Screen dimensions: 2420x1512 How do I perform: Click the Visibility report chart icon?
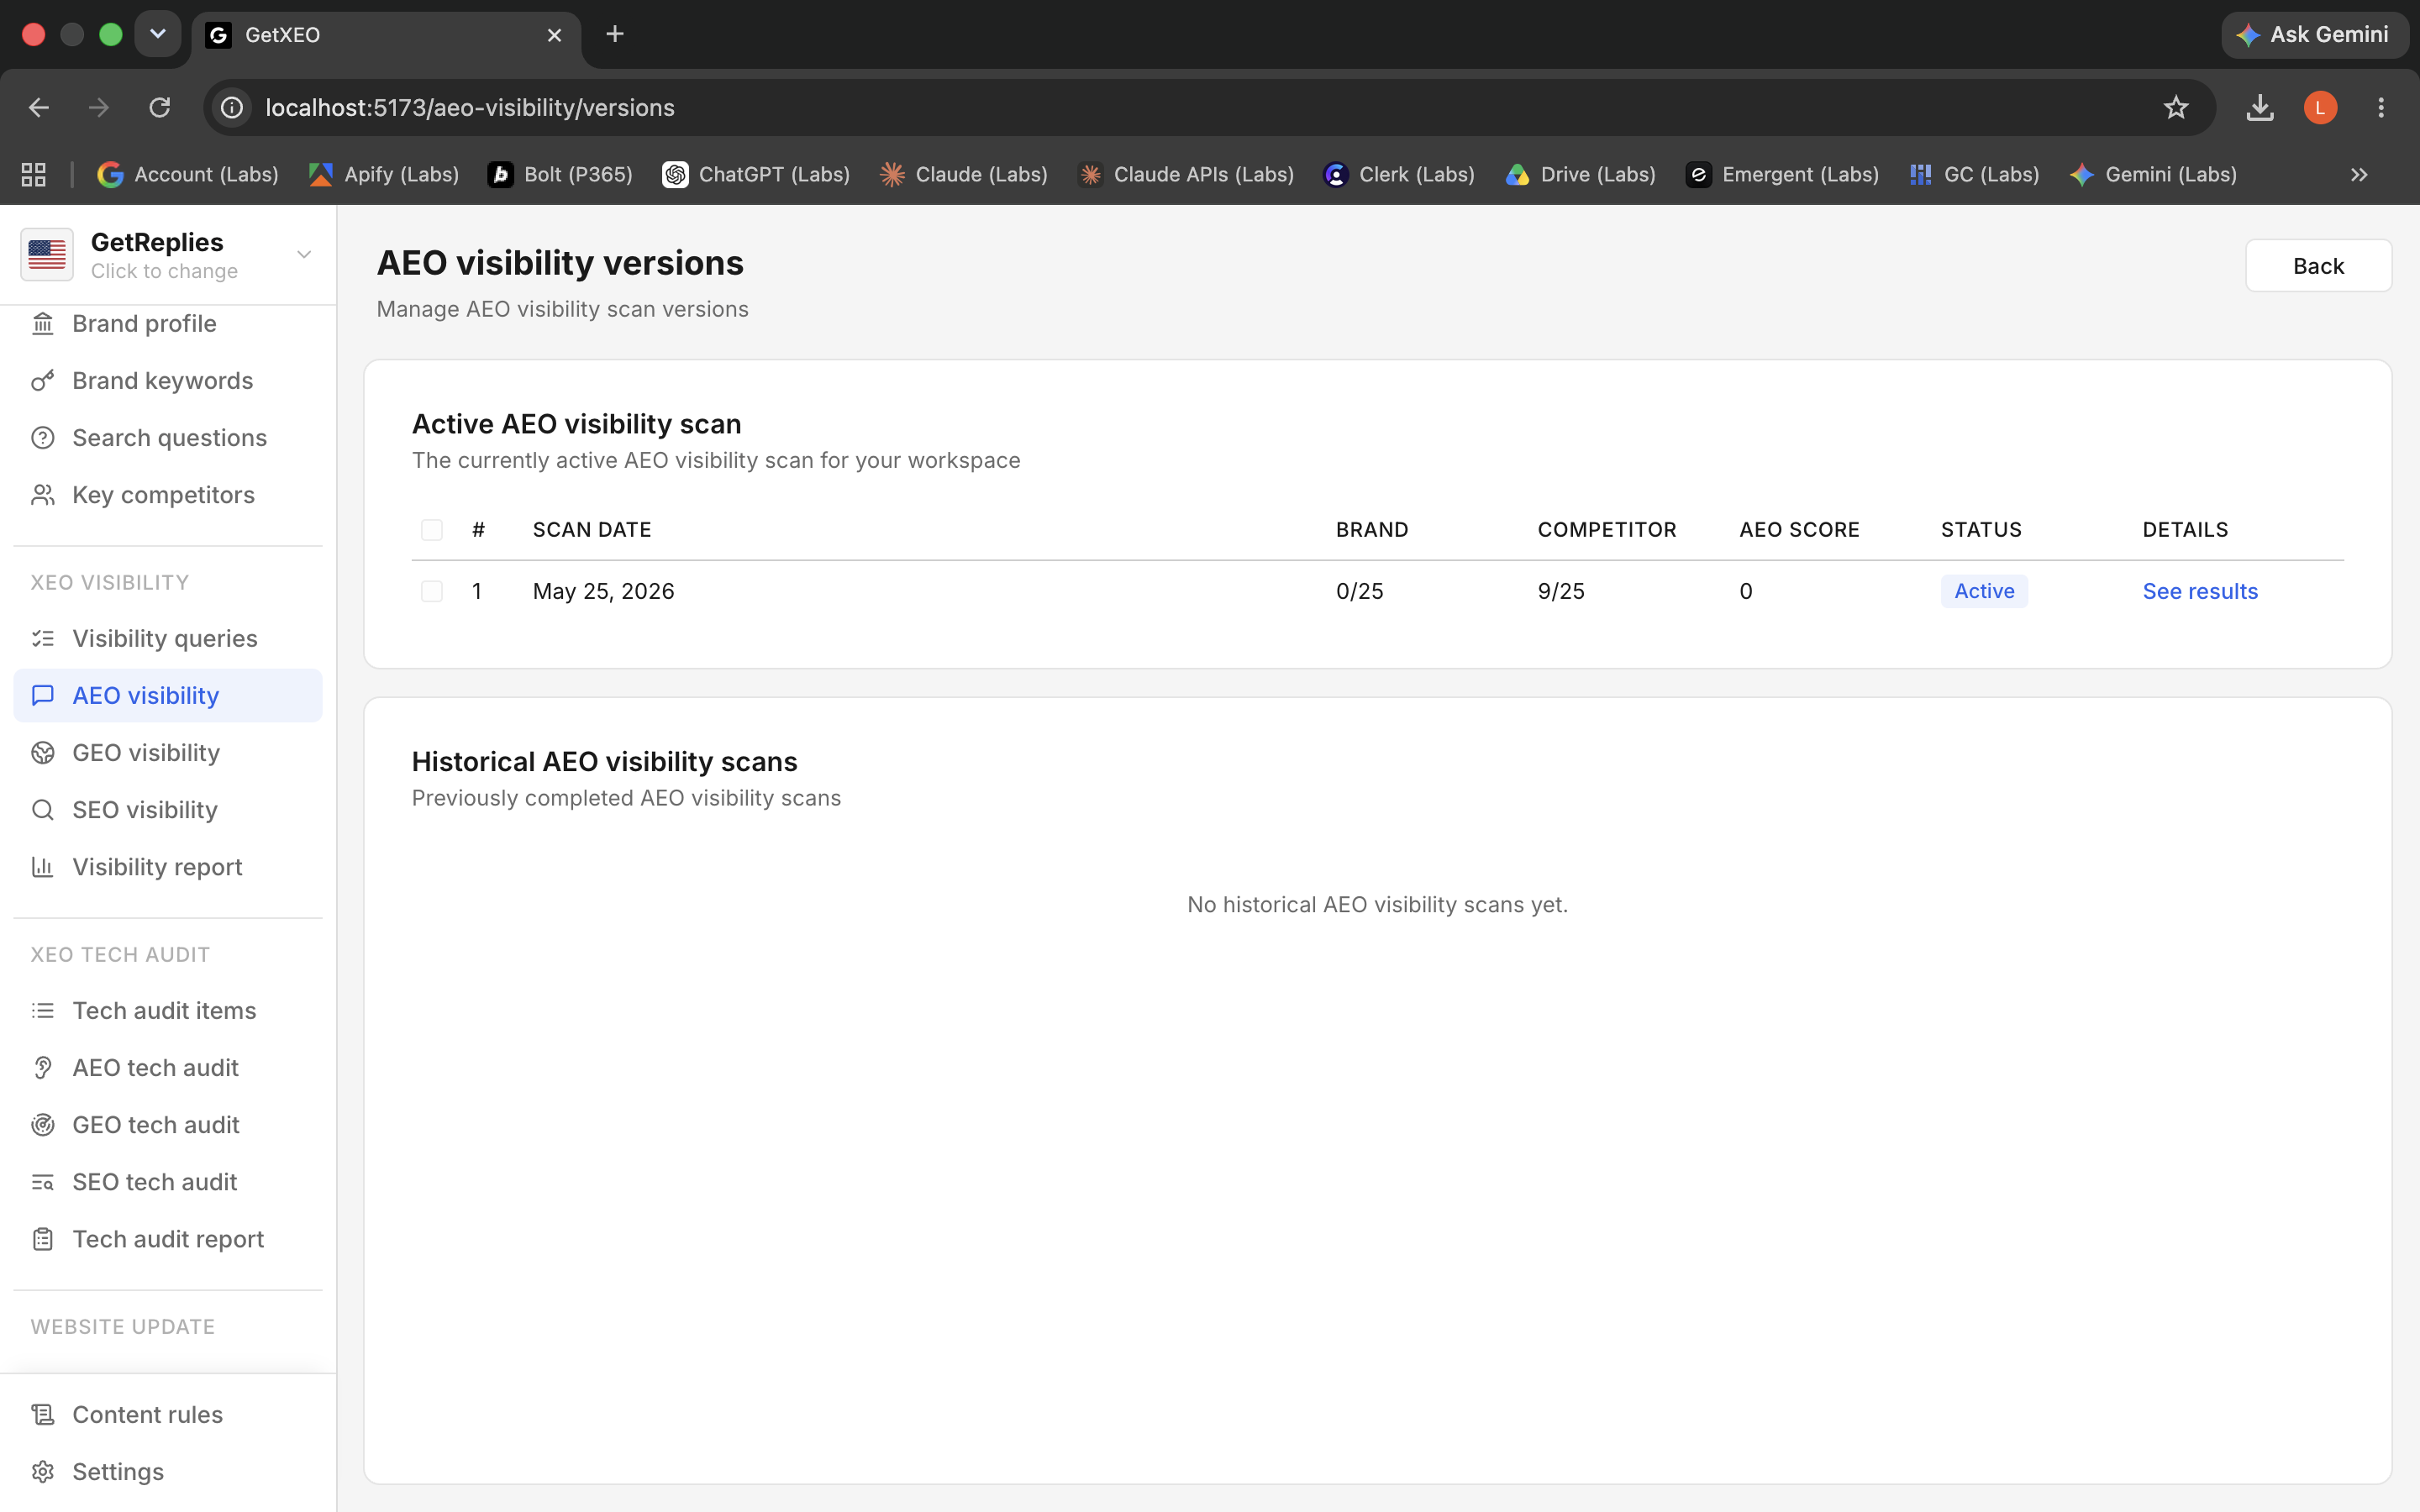(42, 867)
